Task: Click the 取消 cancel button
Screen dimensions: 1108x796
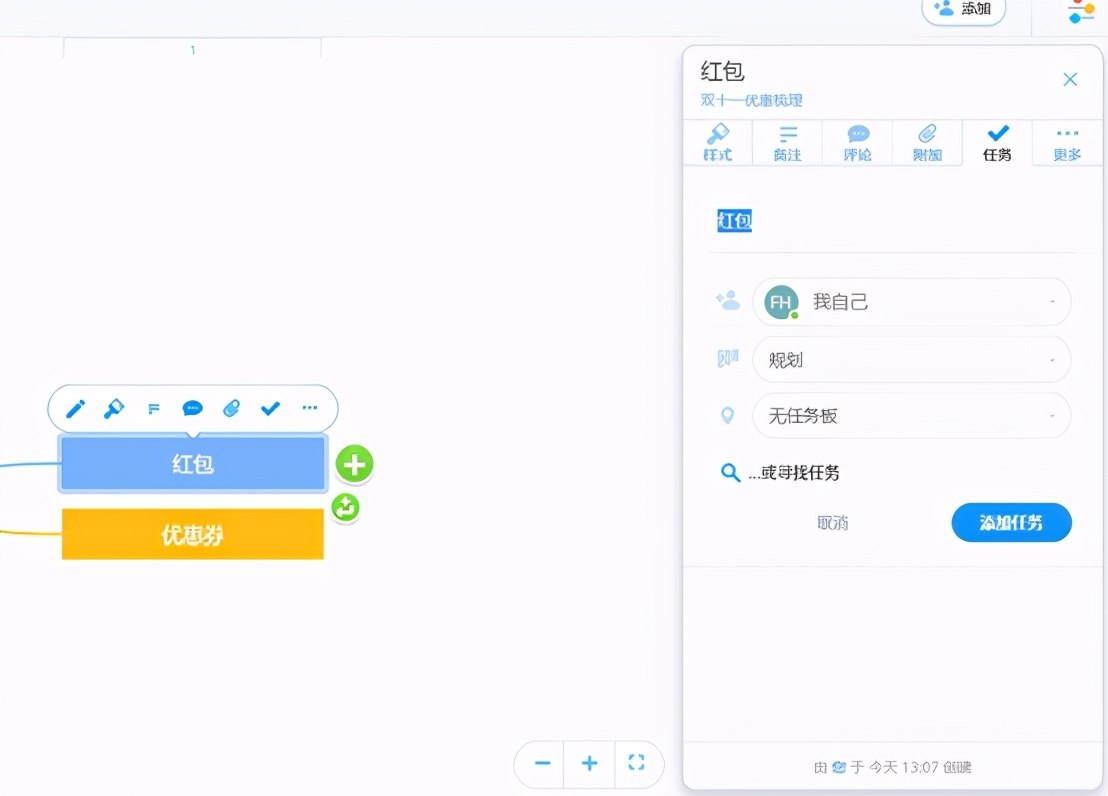Action: pos(832,522)
